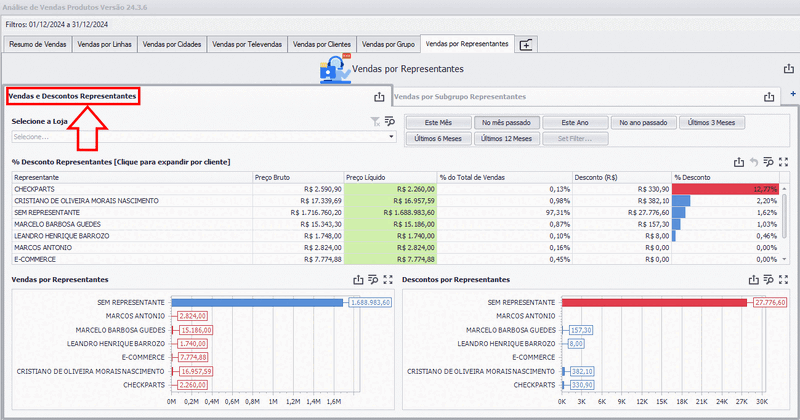This screenshot has height=420, width=800.
Task: Select Vendas e Descontos Representantes panel tab
Action: click(72, 96)
